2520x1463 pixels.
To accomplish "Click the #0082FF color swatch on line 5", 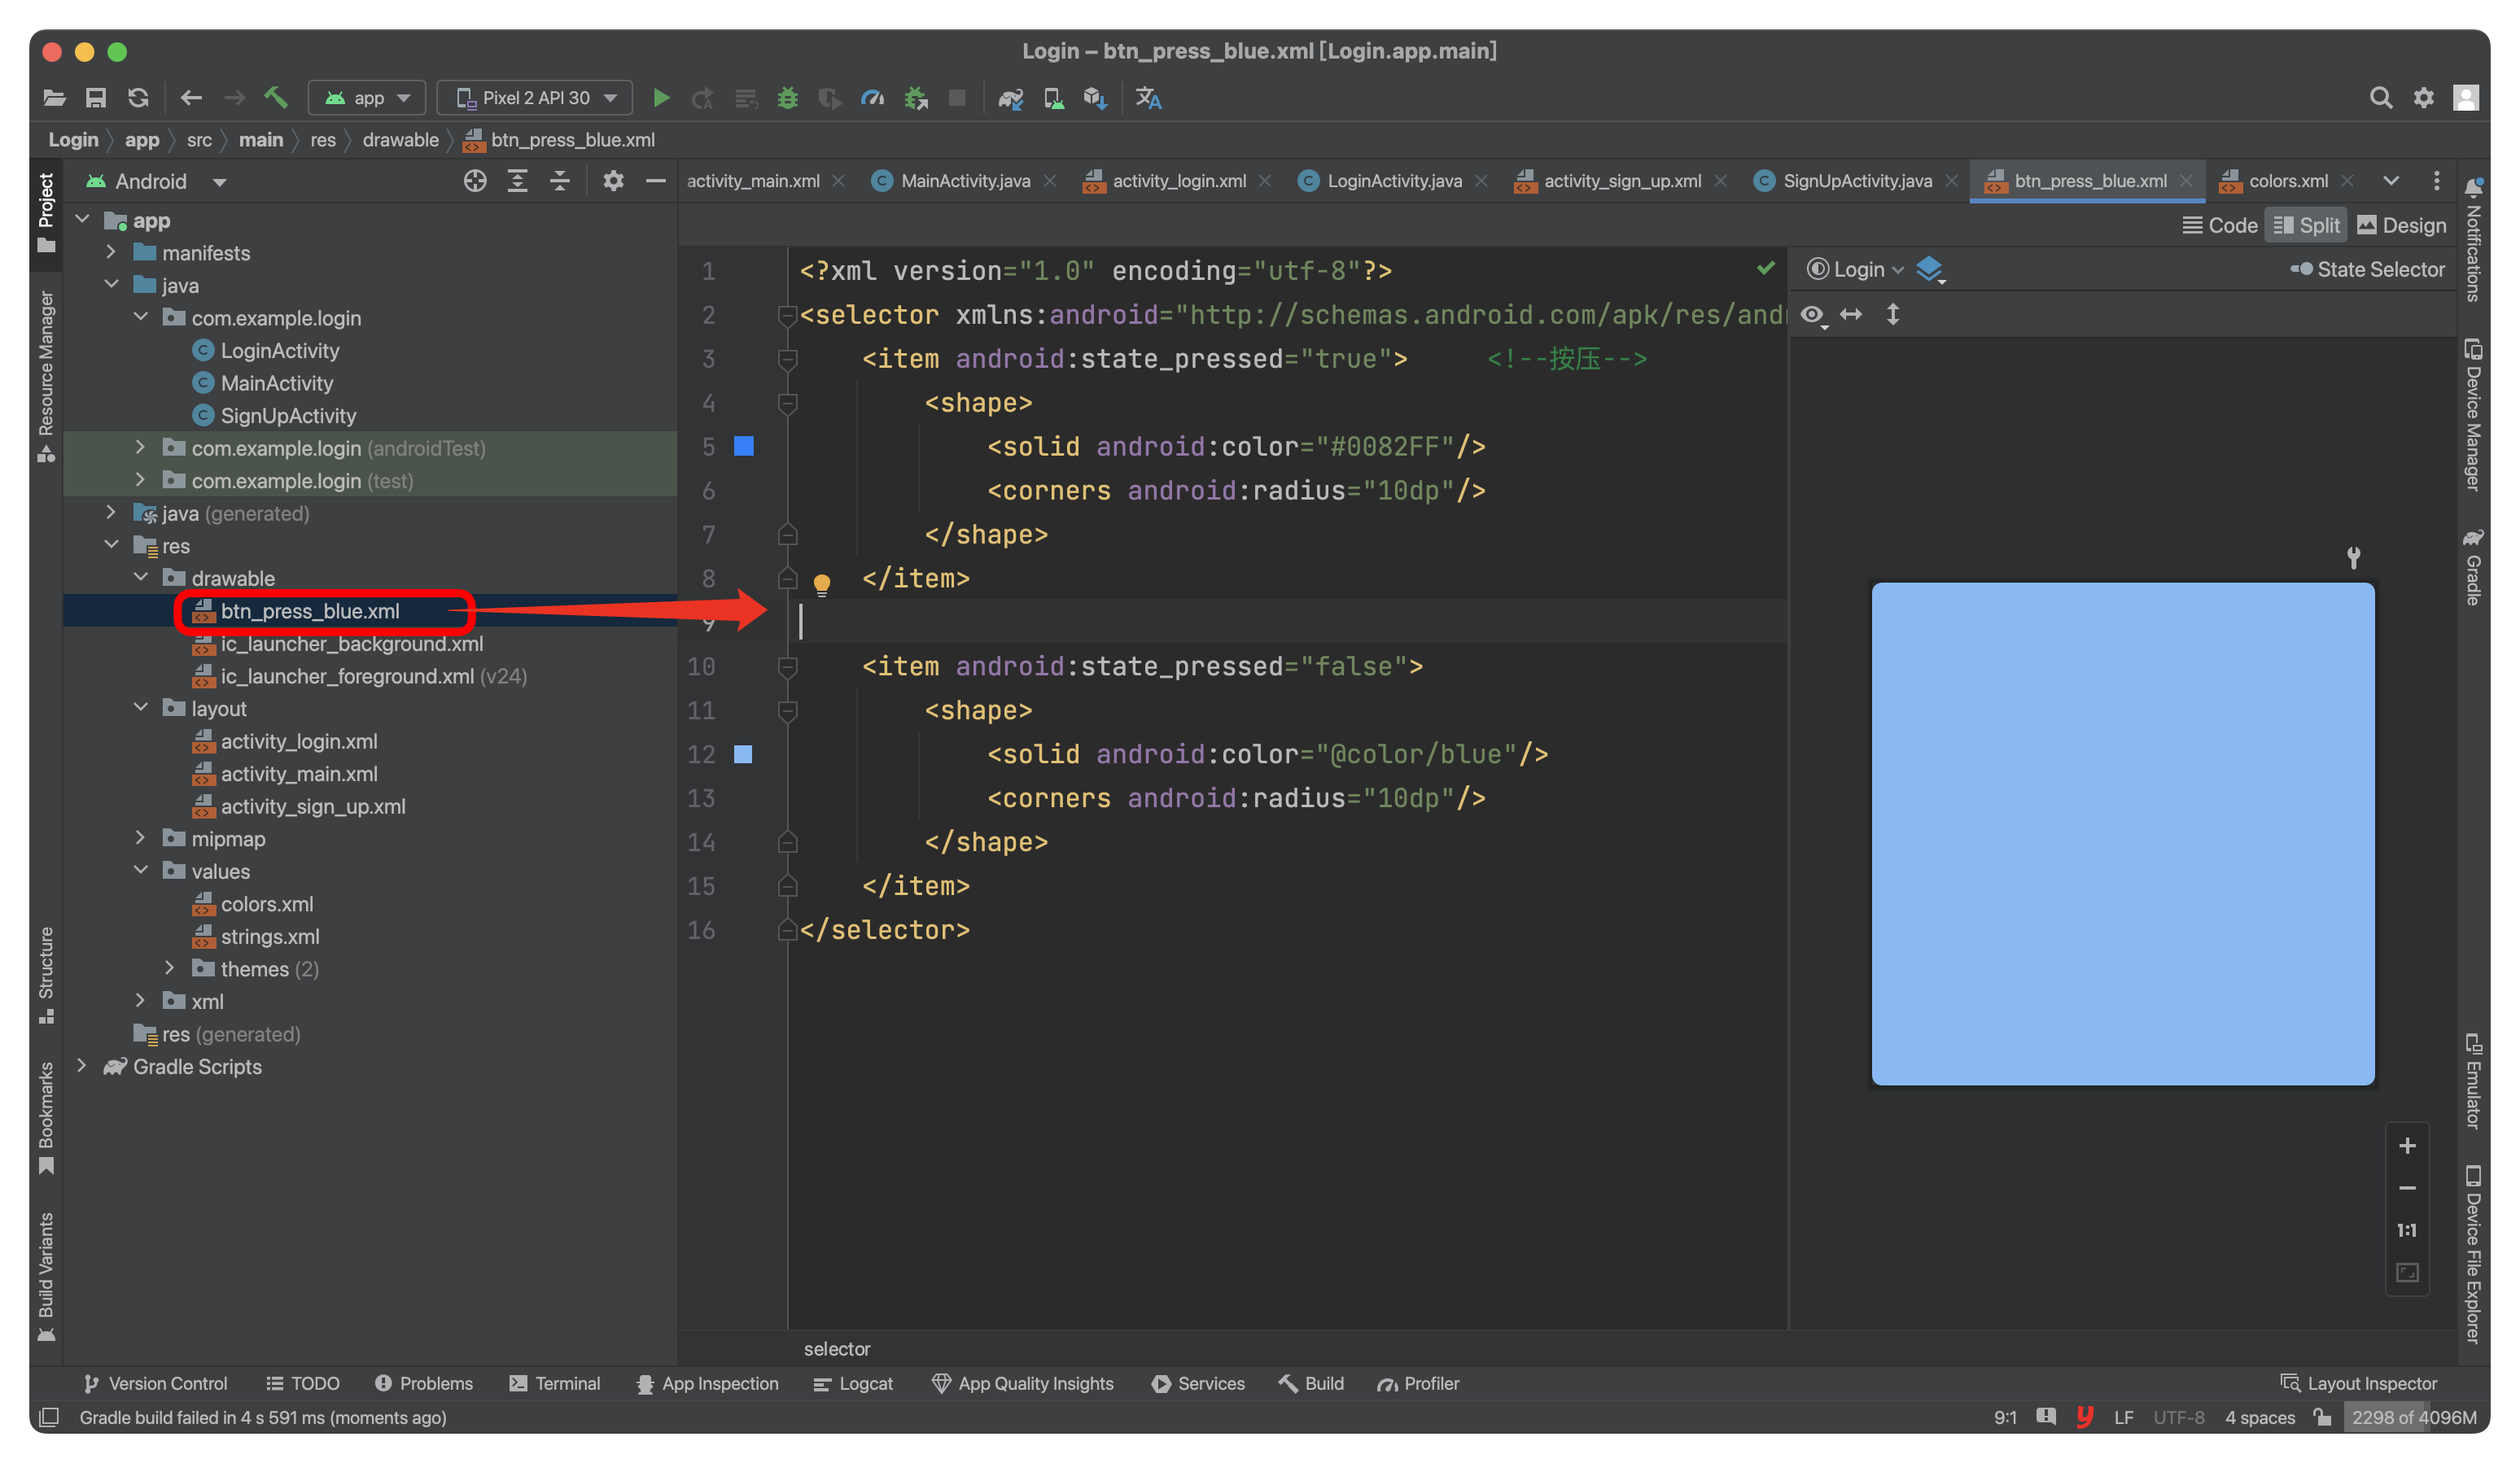I will pyautogui.click(x=744, y=446).
